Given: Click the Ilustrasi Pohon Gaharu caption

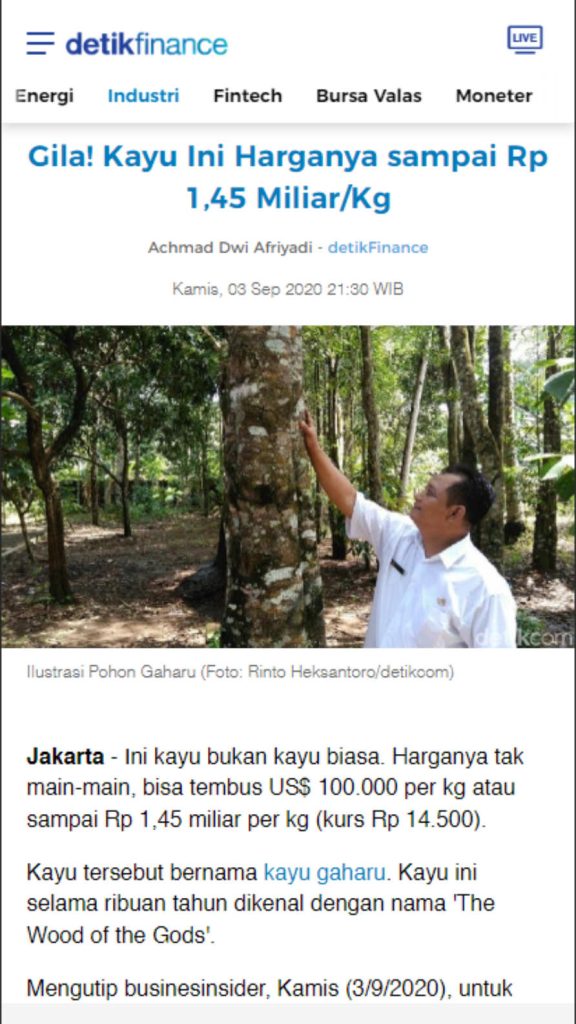Looking at the screenshot, I should pos(240,672).
